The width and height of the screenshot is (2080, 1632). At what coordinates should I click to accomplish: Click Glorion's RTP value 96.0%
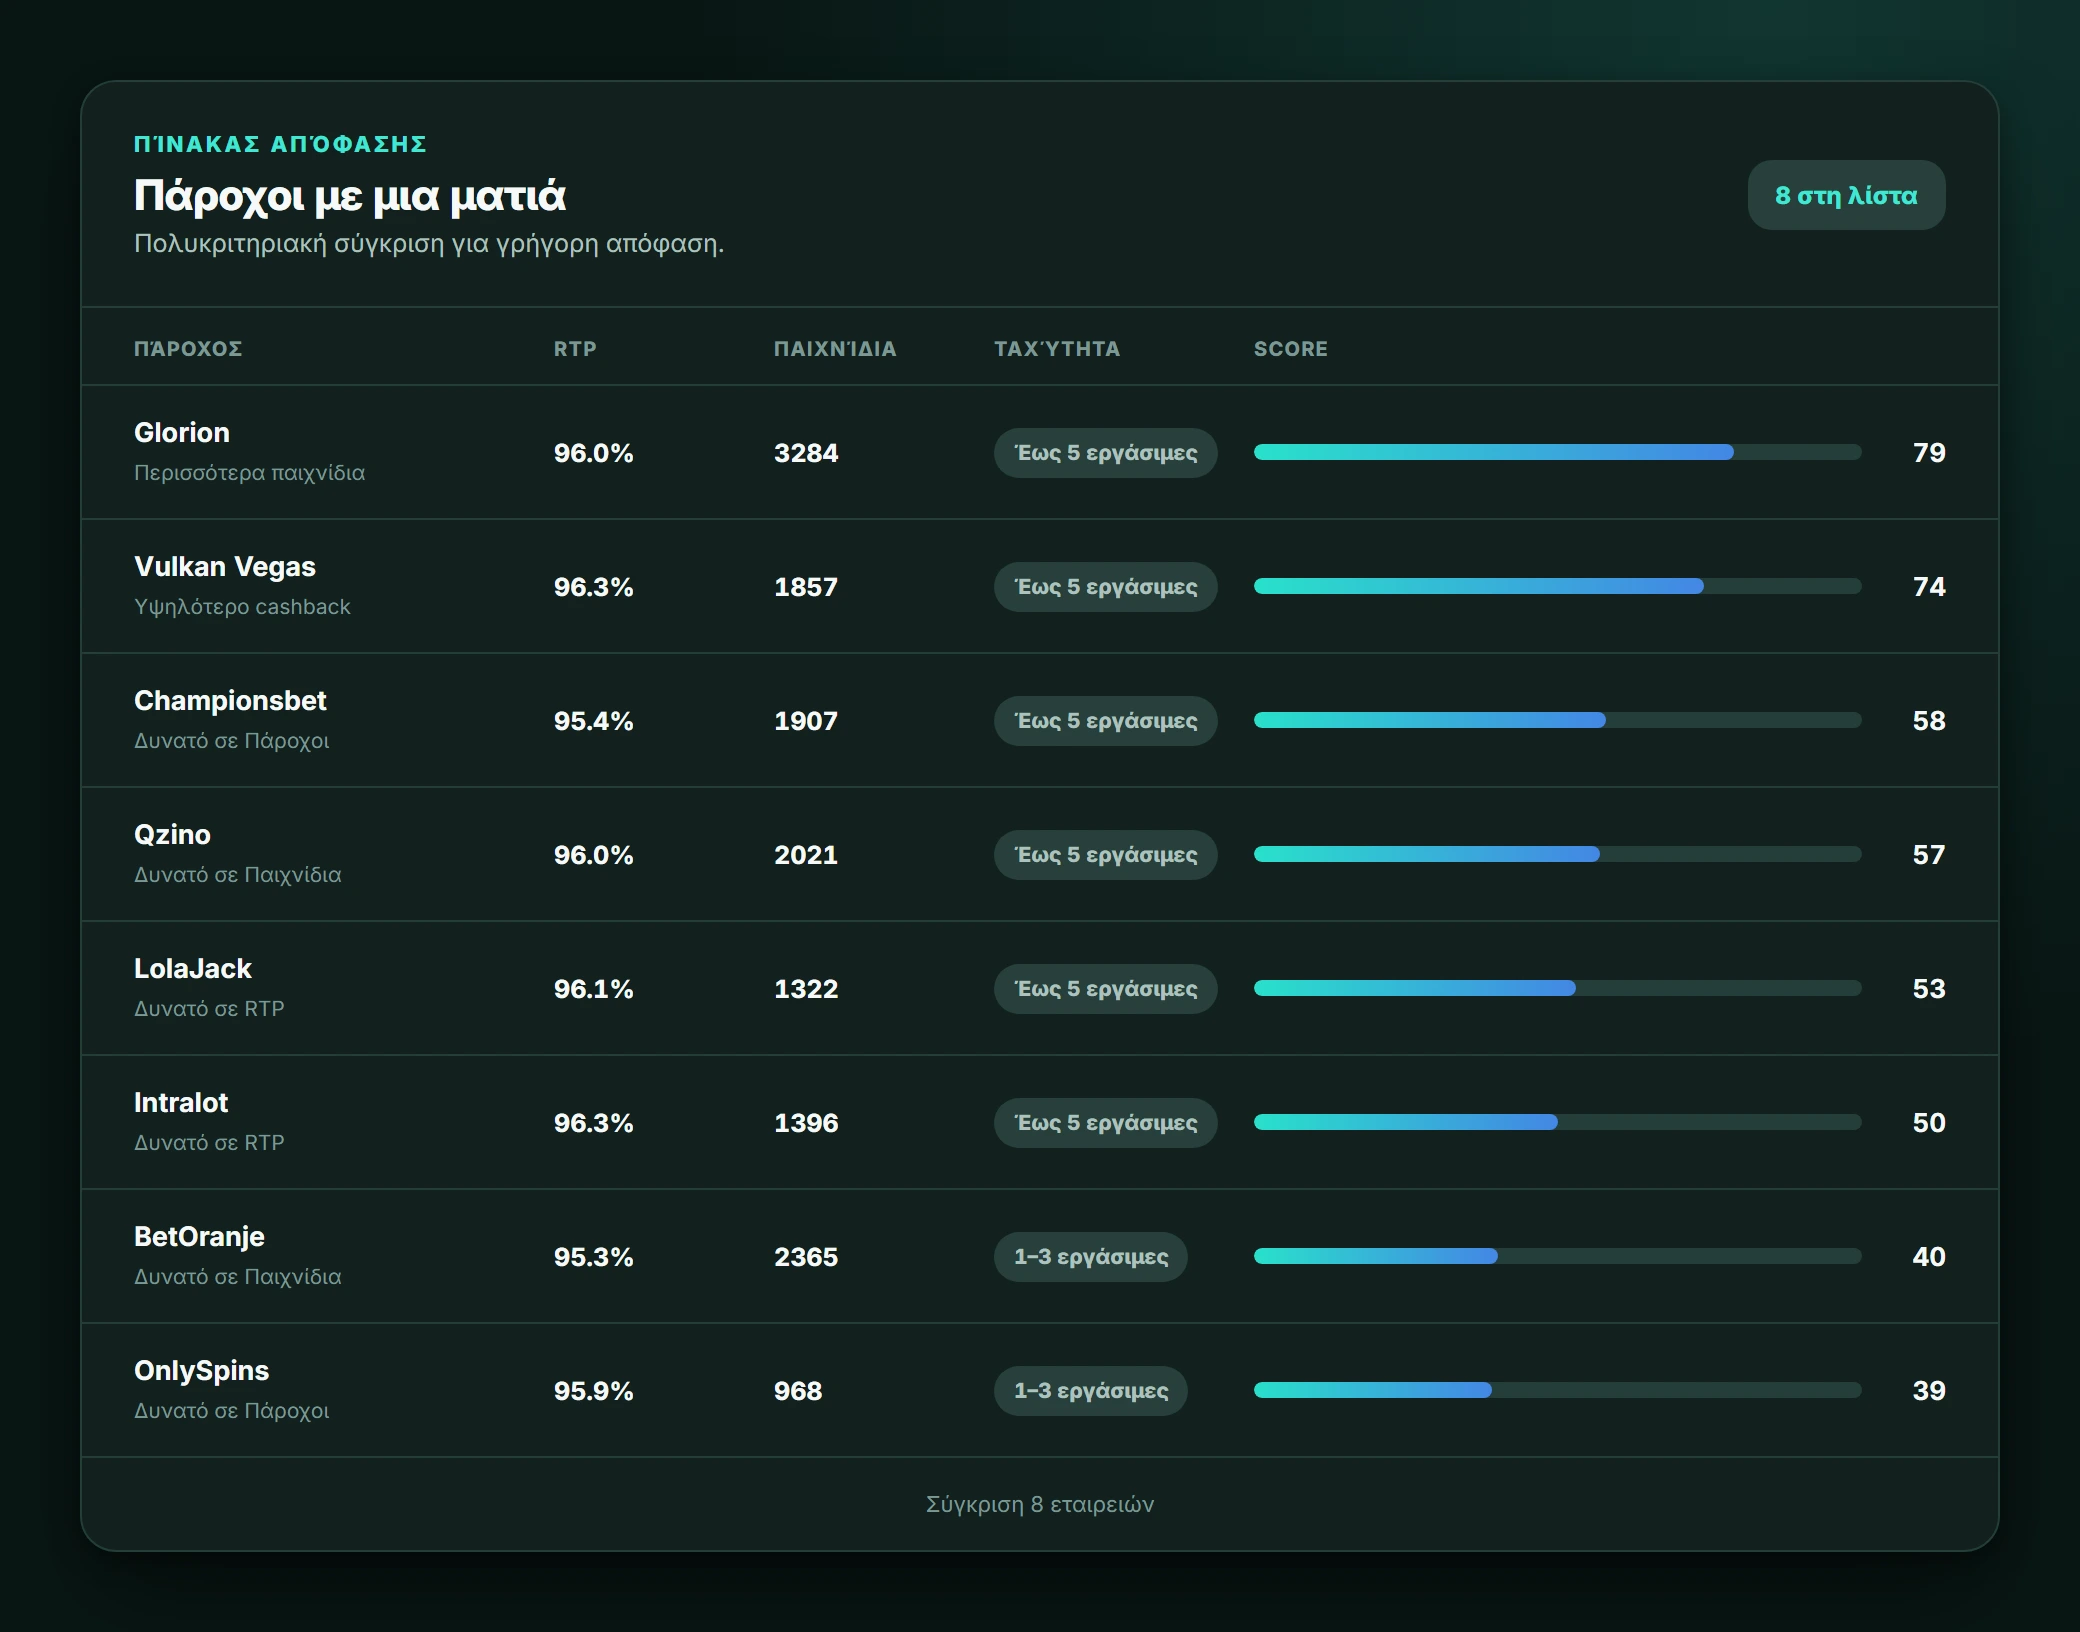click(594, 453)
